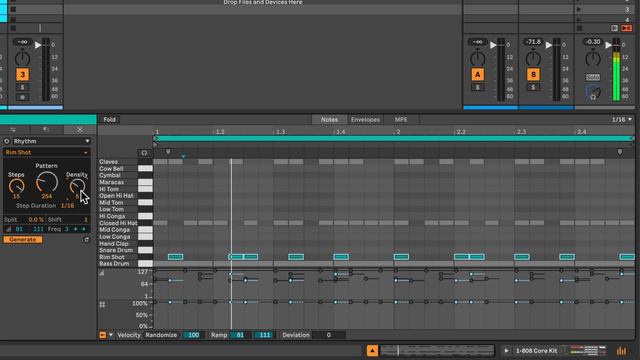Toggle track 3 activator button
640x360 pixels.
[x=22, y=74]
